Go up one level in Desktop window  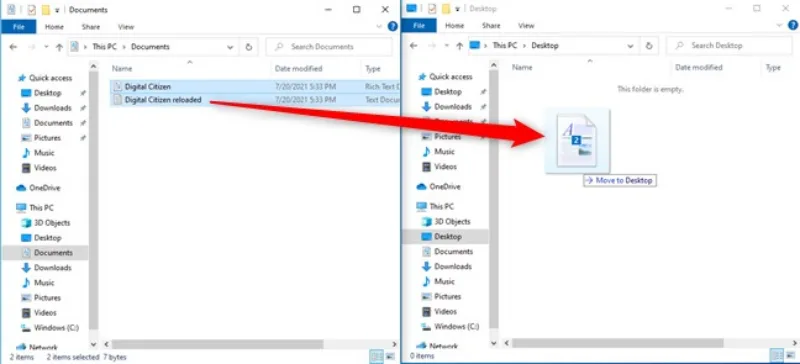(x=459, y=46)
